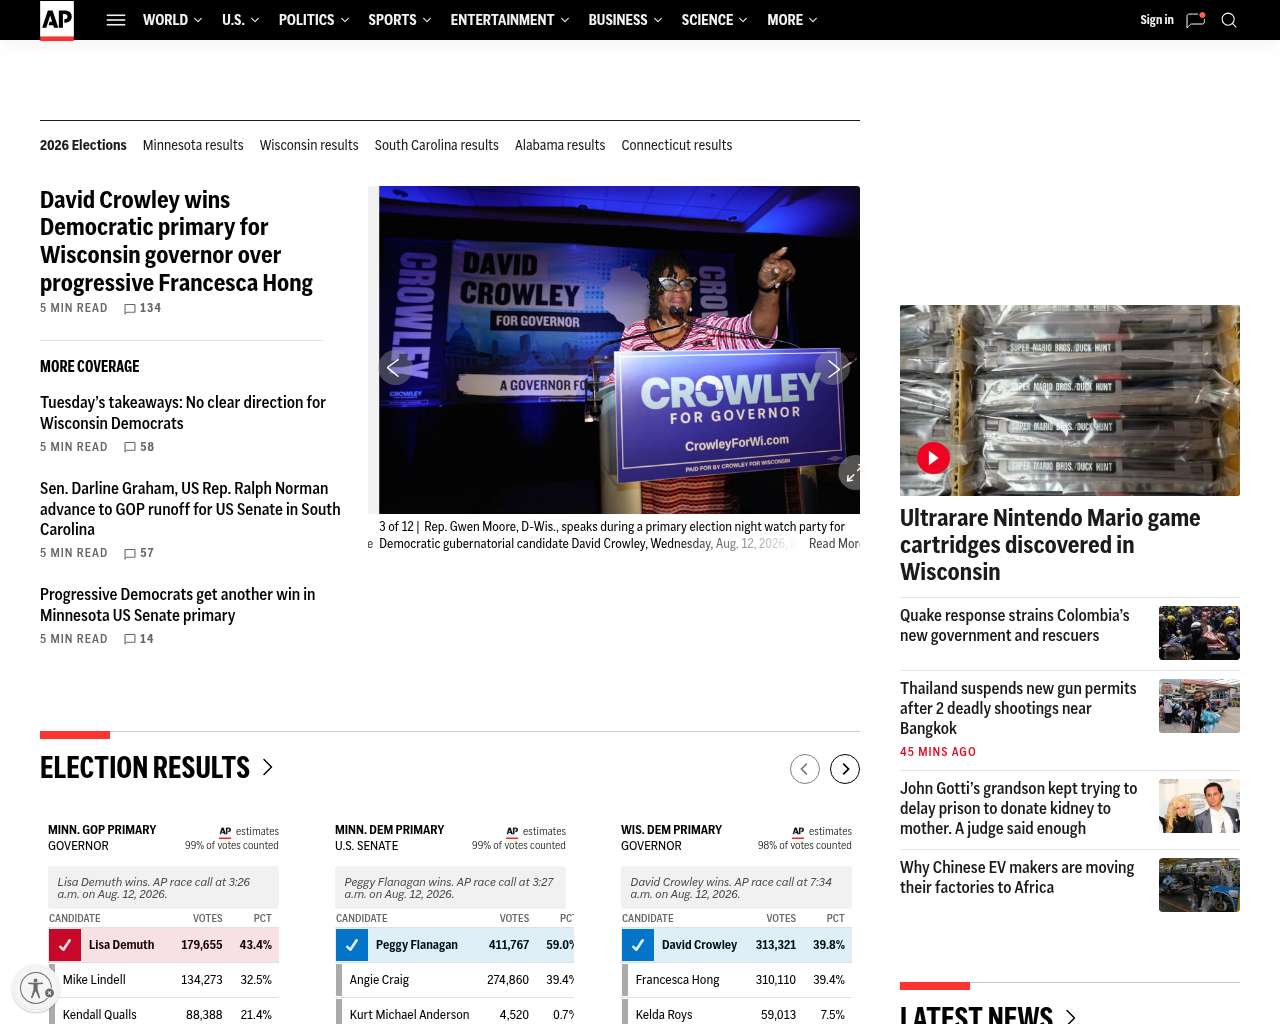Open the Election Results heading
1280x1024 pixels.
click(145, 767)
